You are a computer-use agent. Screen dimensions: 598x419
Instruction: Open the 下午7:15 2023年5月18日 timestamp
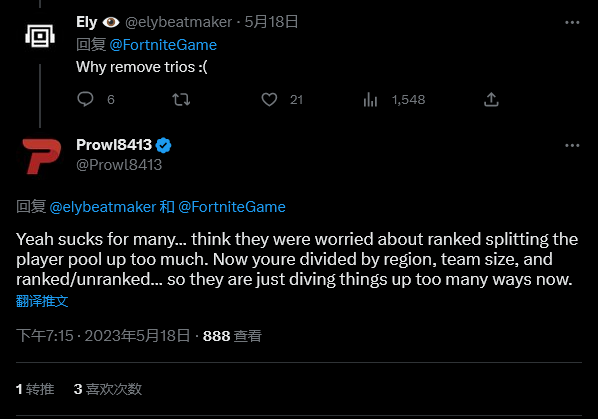103,336
